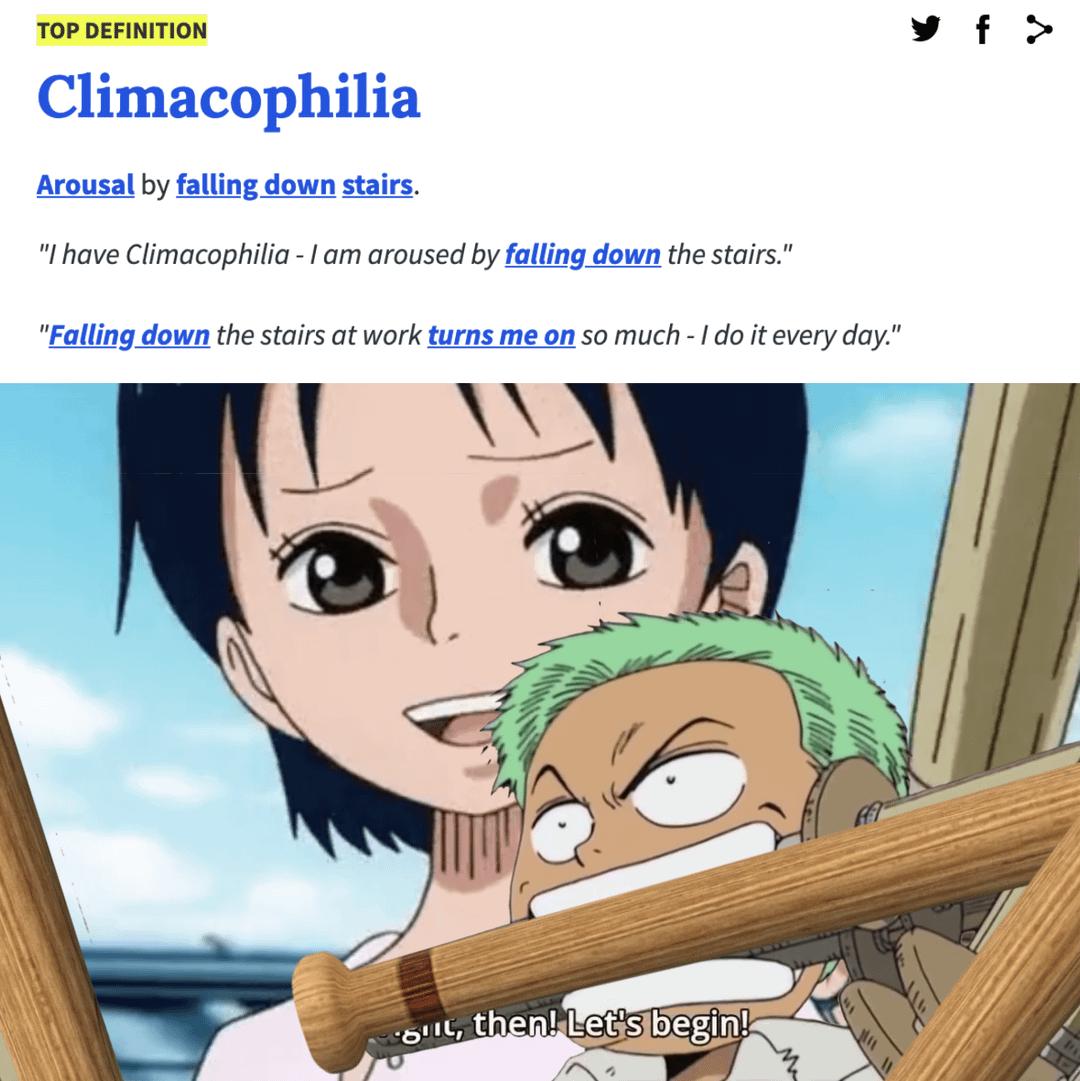Screen dimensions: 1080x1081
Task: Click the dark-haired character's open mouth
Action: click(451, 718)
